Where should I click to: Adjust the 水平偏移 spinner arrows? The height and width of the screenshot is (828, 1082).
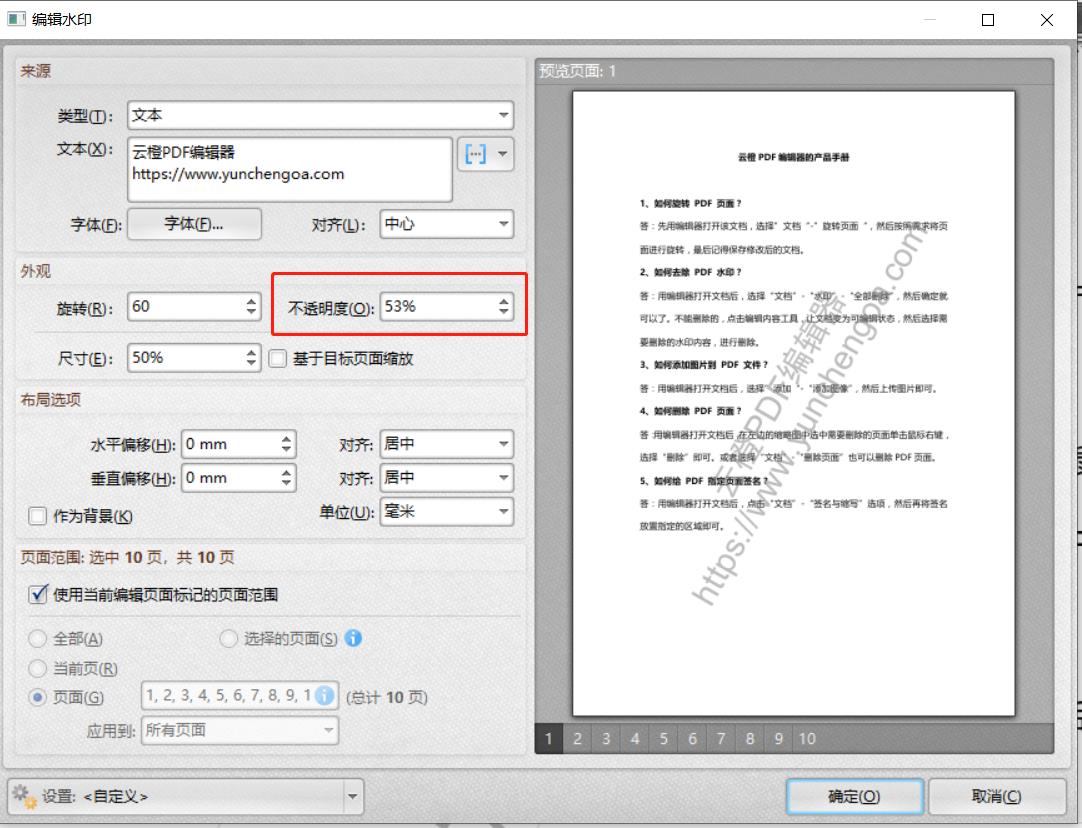click(286, 444)
